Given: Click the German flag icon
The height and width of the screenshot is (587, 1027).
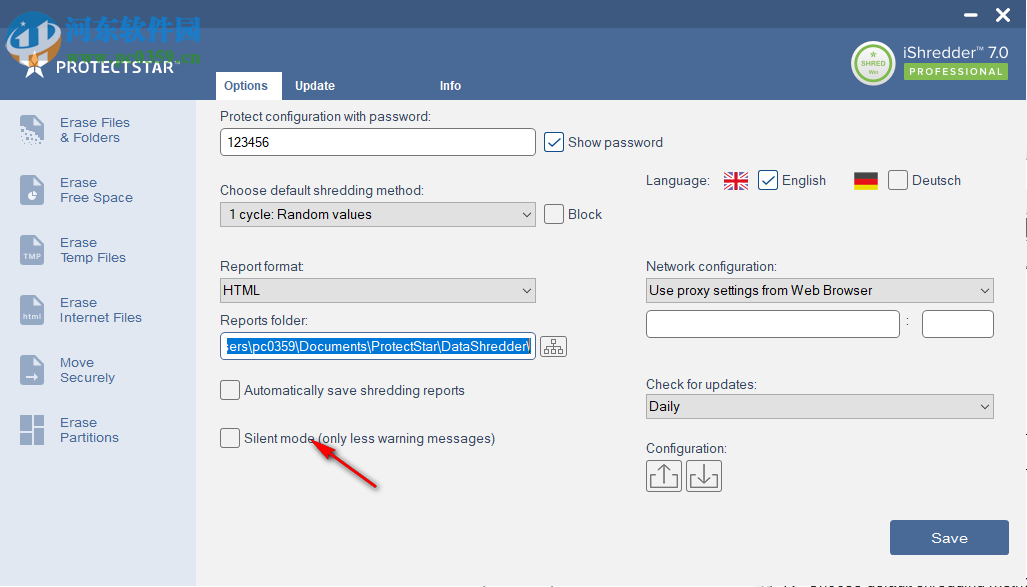Looking at the screenshot, I should coord(866,181).
